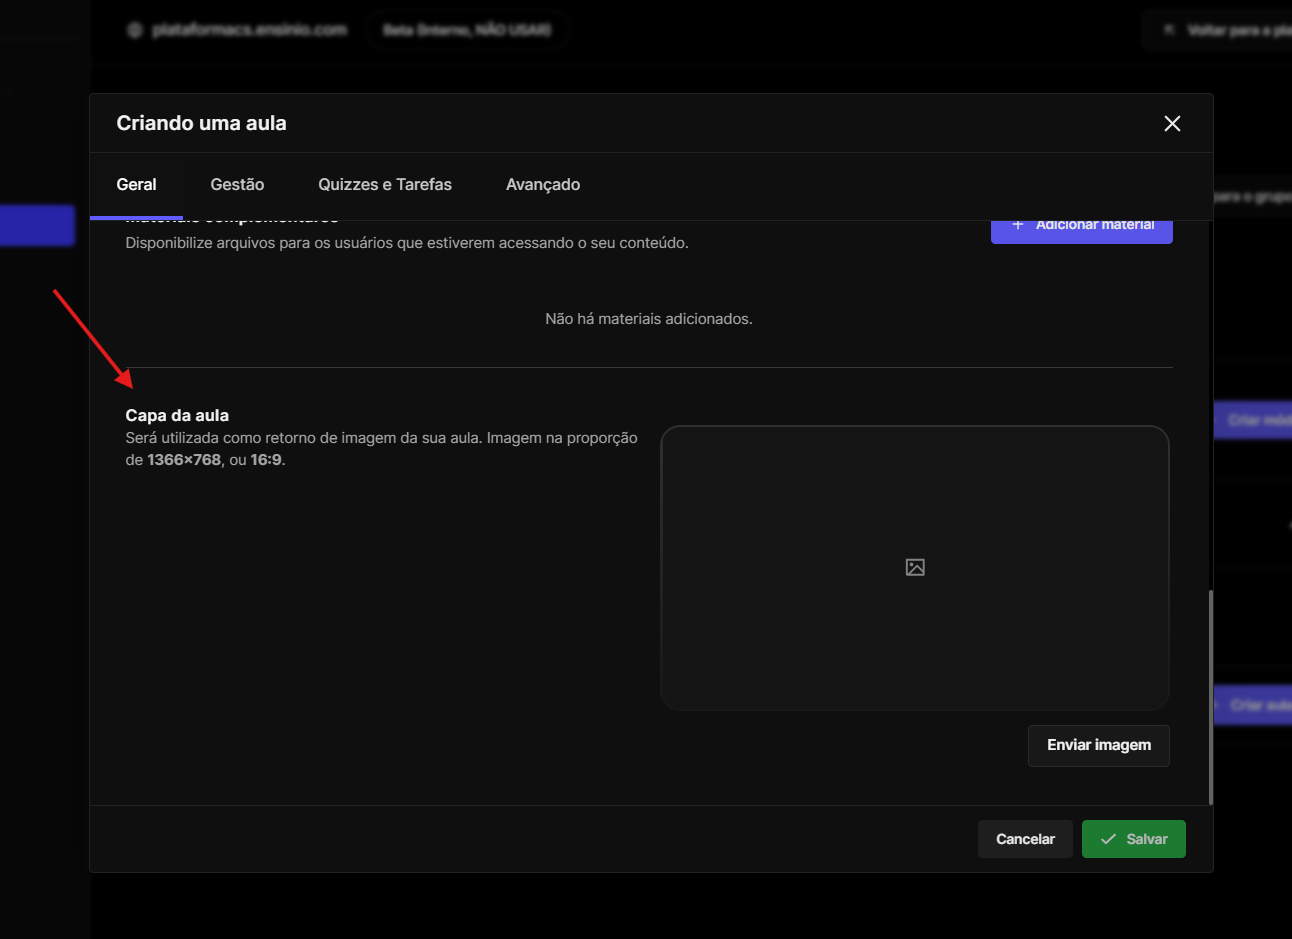Add a material with Adicionar material text
This screenshot has height=939, width=1292.
(1095, 227)
